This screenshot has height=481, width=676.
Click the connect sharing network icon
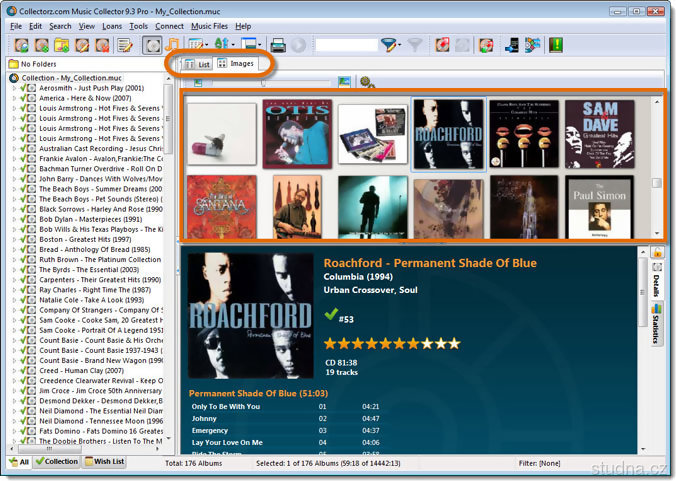[533, 45]
